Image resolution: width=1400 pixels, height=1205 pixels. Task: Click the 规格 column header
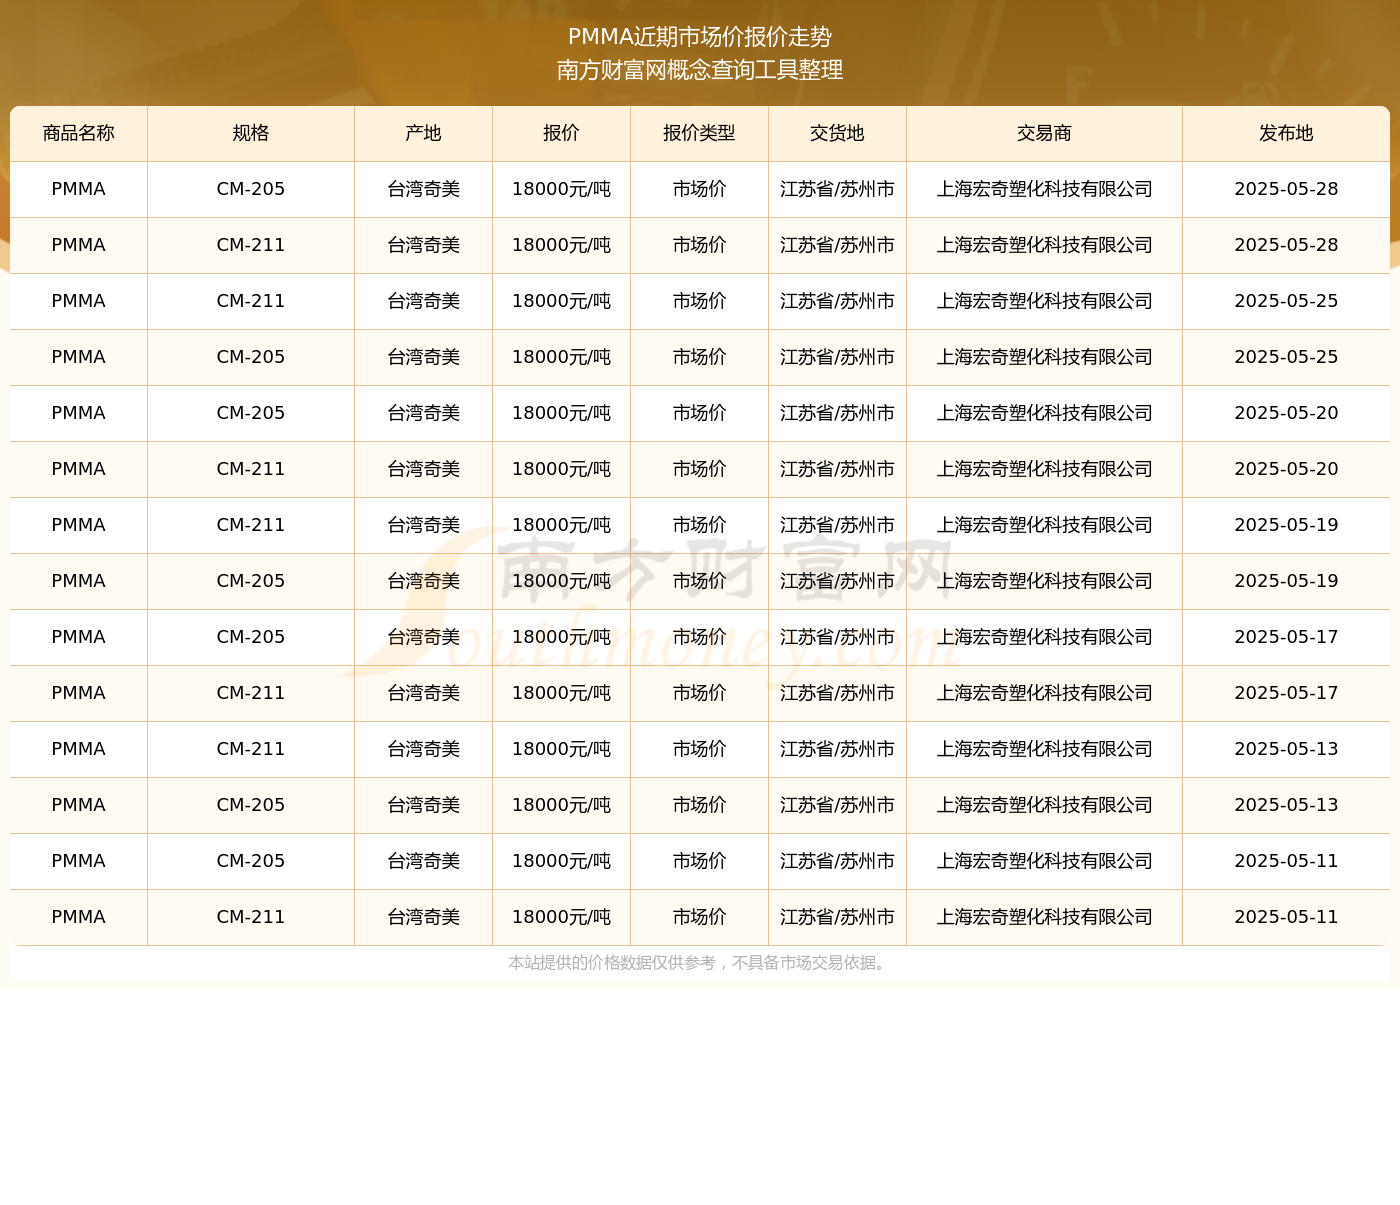[251, 133]
